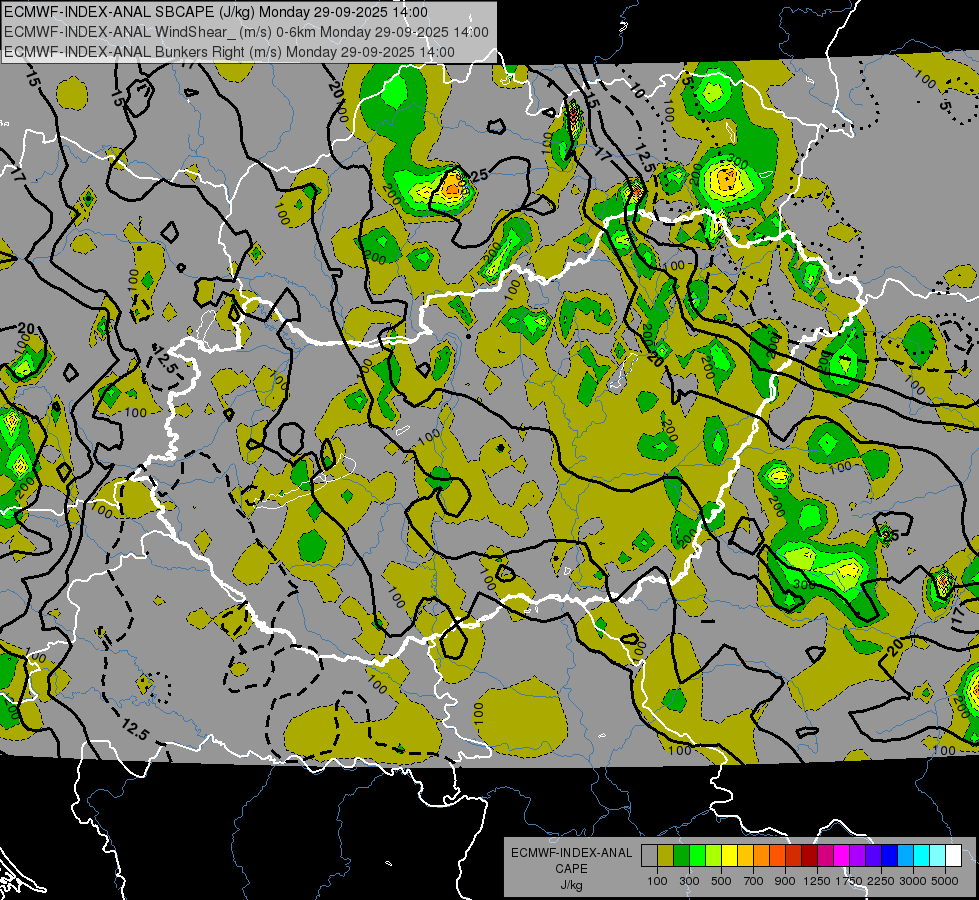Click the legend value 300
The height and width of the screenshot is (900, 979).
click(689, 881)
